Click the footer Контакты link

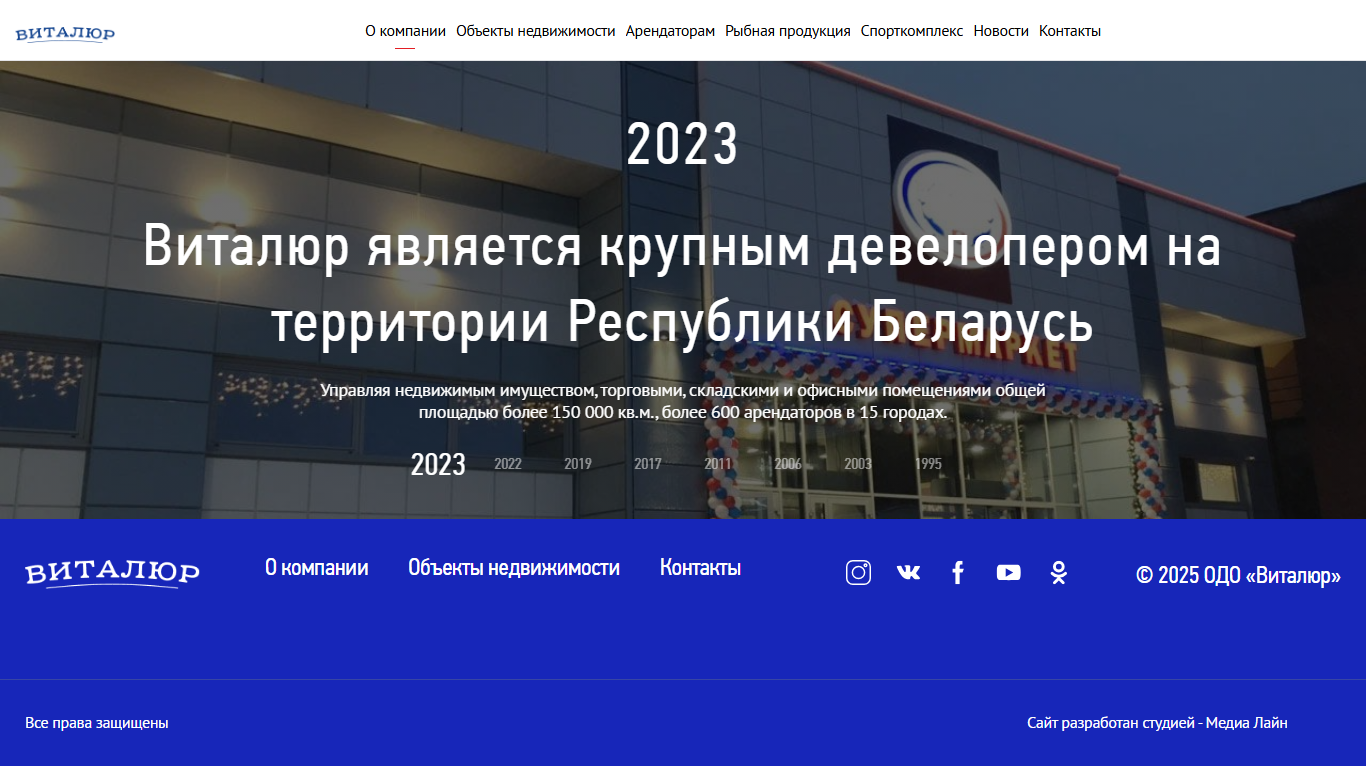pos(700,568)
